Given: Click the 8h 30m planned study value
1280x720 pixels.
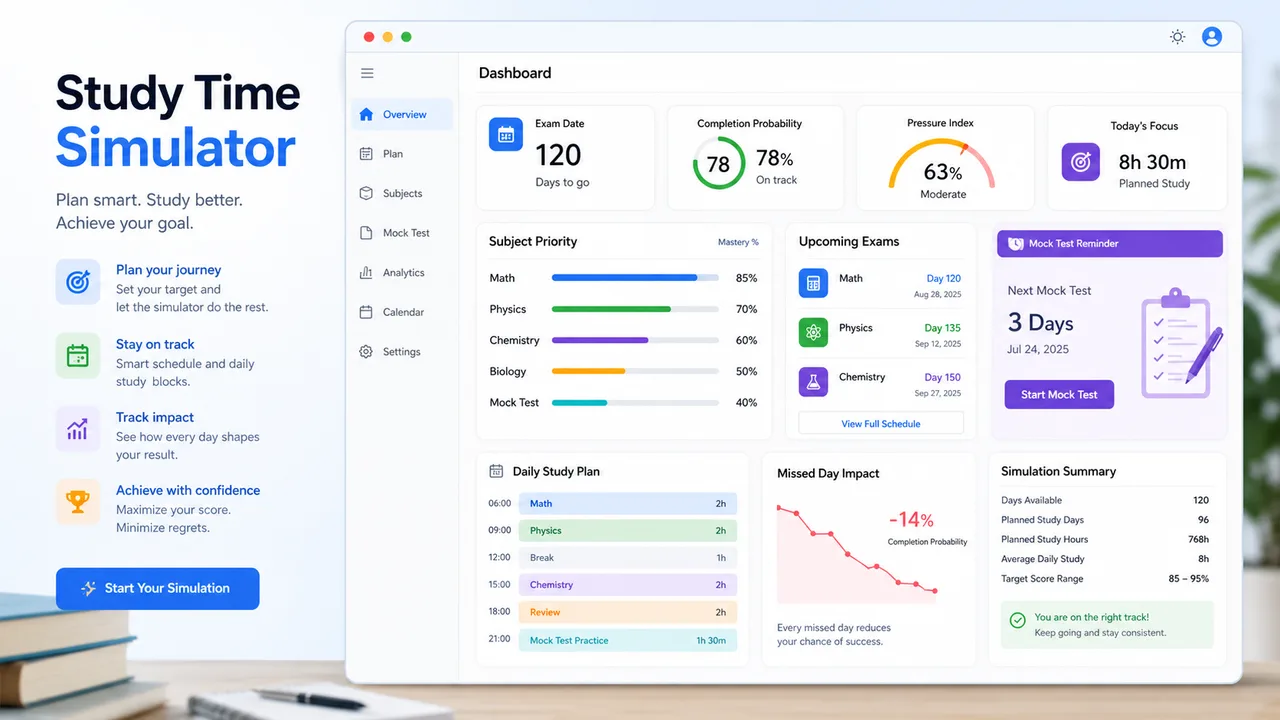Looking at the screenshot, I should pos(1152,162).
